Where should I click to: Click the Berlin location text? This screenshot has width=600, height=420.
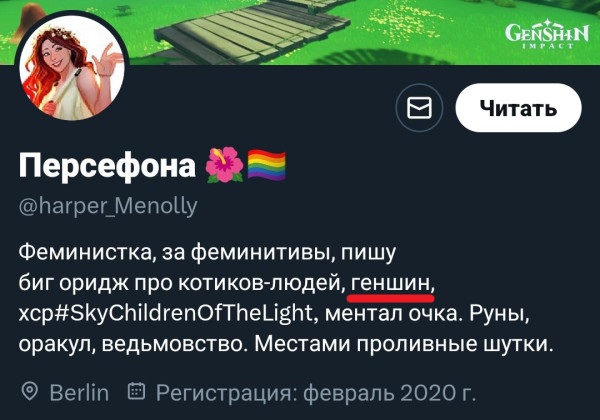tap(79, 392)
